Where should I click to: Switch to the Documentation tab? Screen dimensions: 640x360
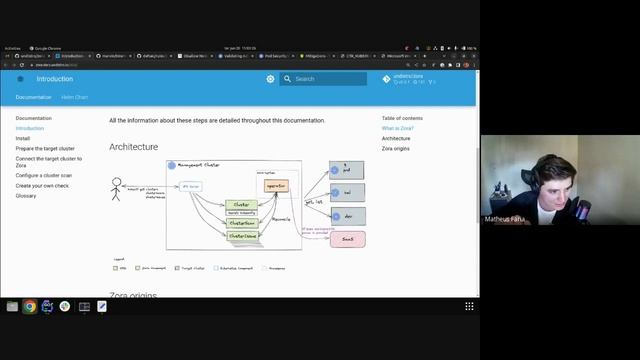[33, 97]
